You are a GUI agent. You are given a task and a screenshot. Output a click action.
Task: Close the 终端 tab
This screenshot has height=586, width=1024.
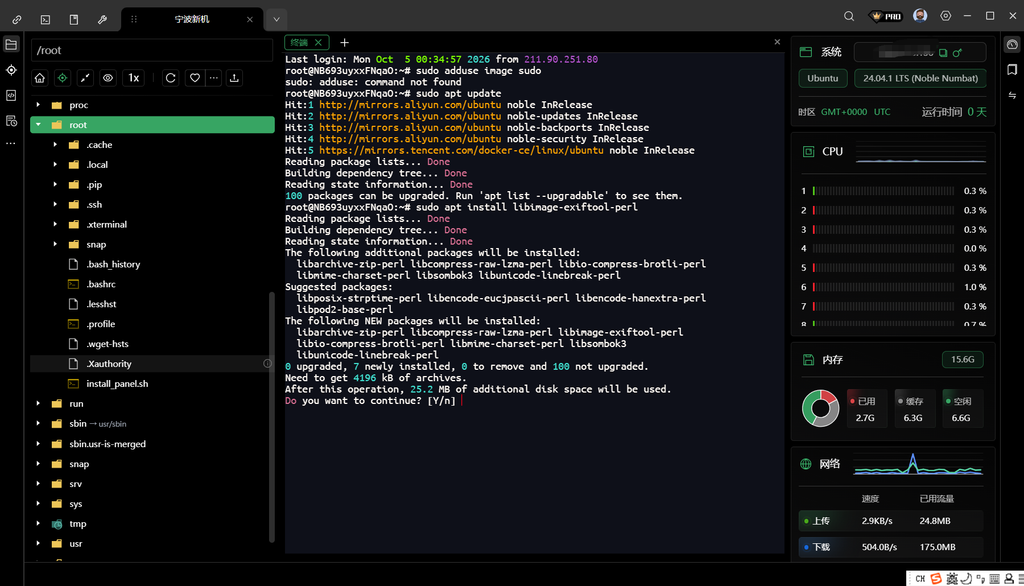(318, 42)
